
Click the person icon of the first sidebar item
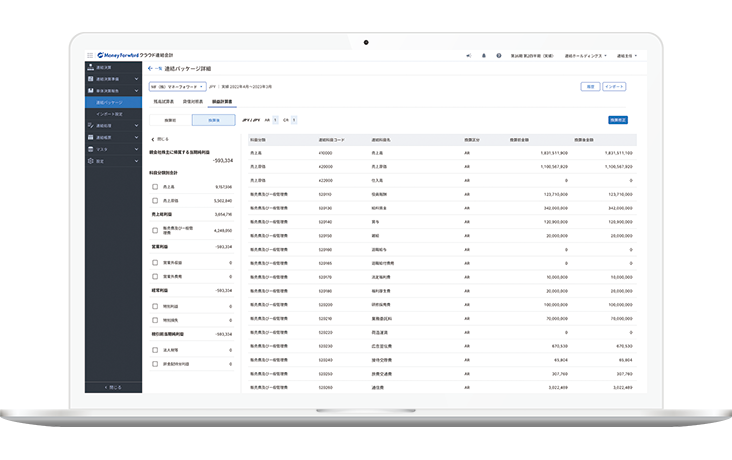91,67
